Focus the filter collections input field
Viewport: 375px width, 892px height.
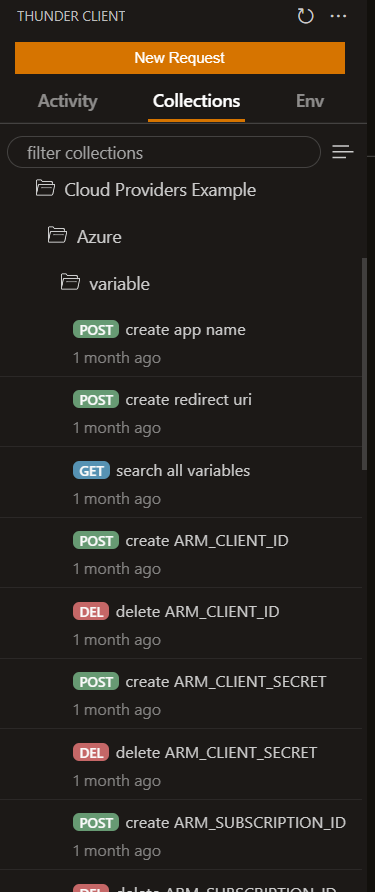pyautogui.click(x=164, y=152)
